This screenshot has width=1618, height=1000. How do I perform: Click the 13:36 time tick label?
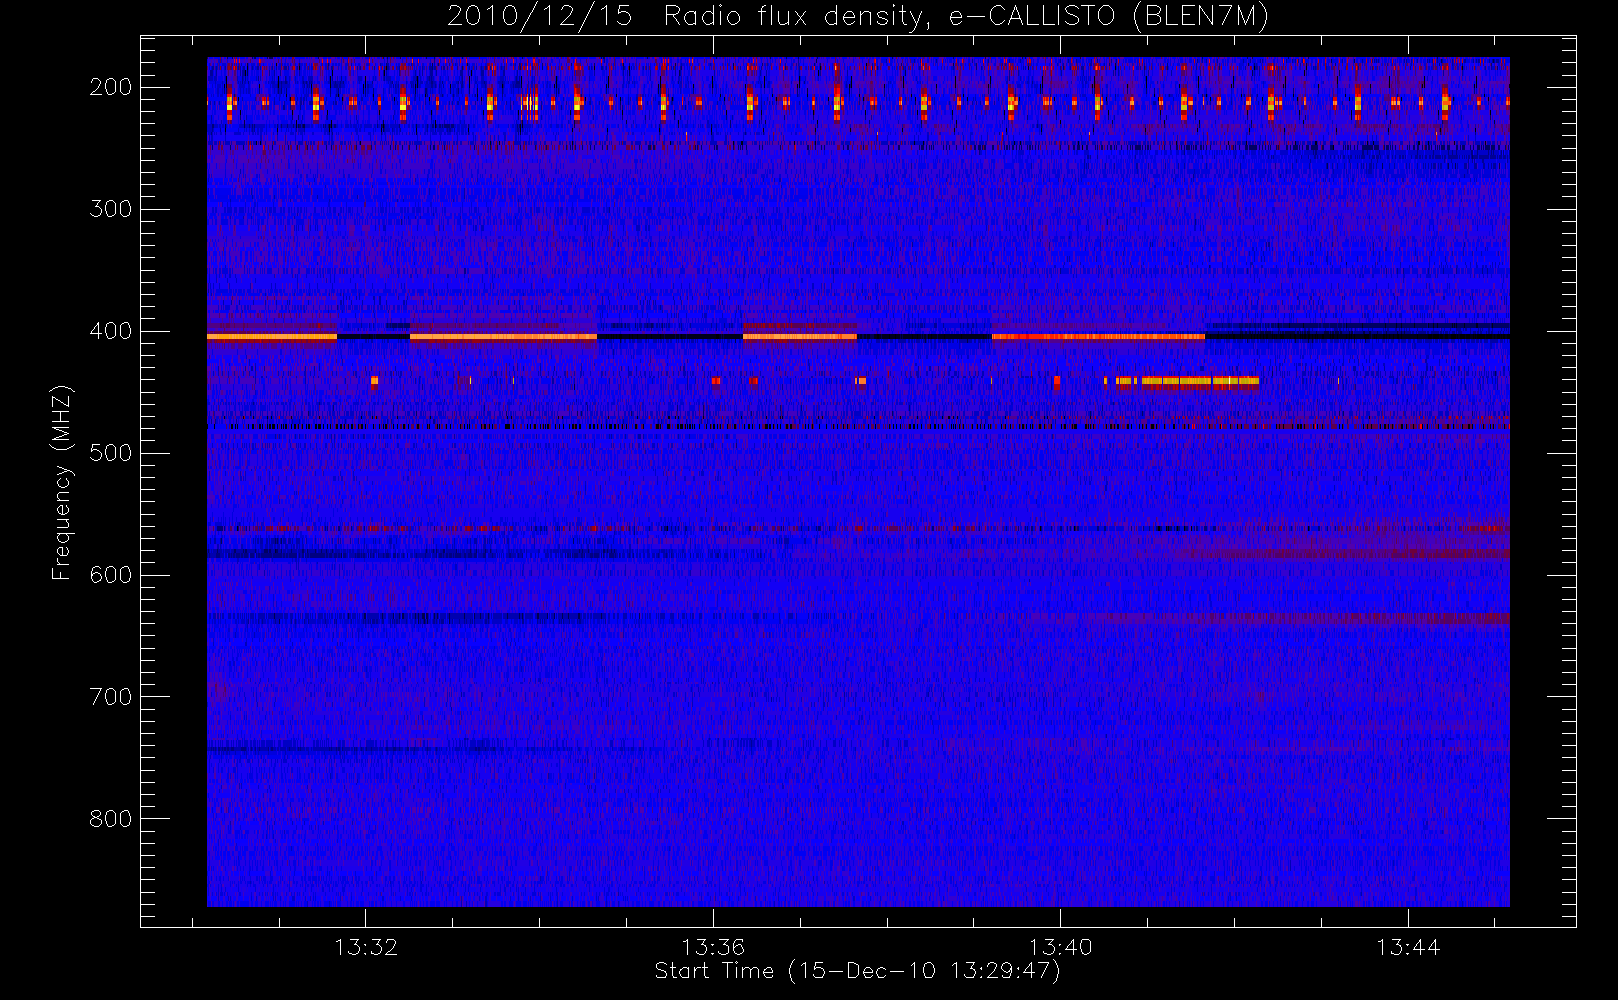tap(713, 946)
